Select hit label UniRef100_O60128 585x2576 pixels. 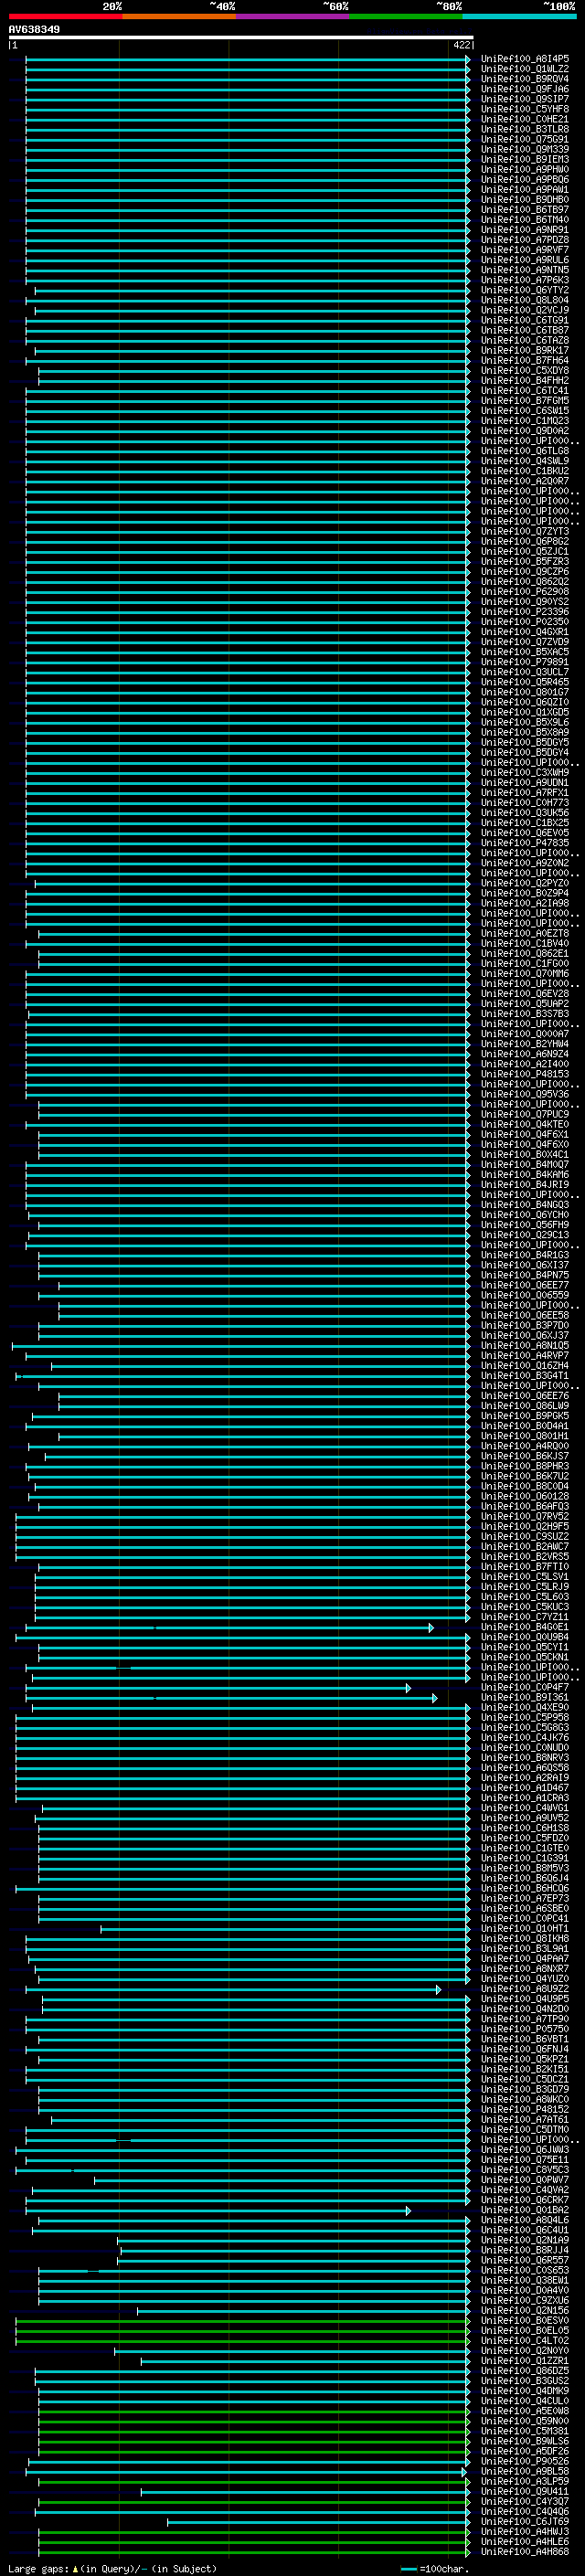click(x=525, y=1496)
